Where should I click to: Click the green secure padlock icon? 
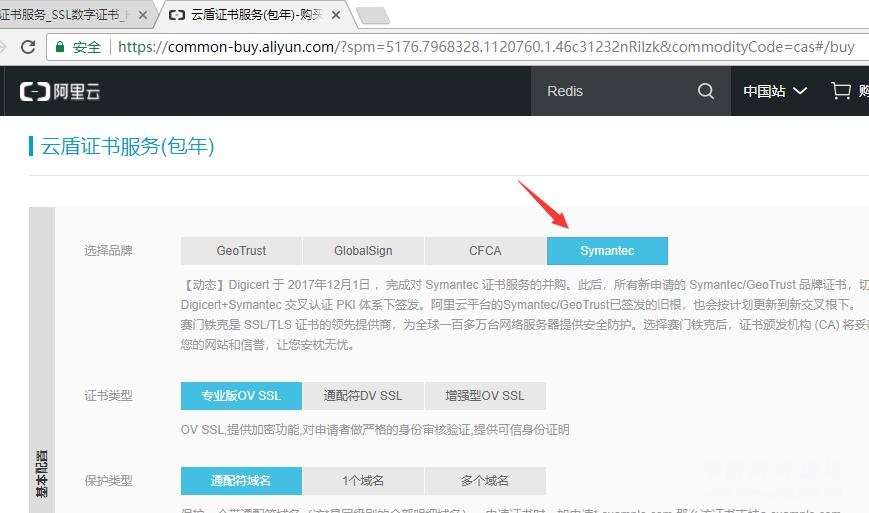(60, 47)
